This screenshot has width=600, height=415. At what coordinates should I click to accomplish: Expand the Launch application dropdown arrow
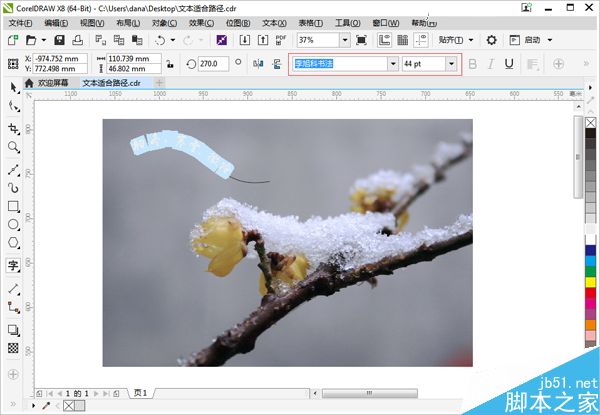pos(550,40)
